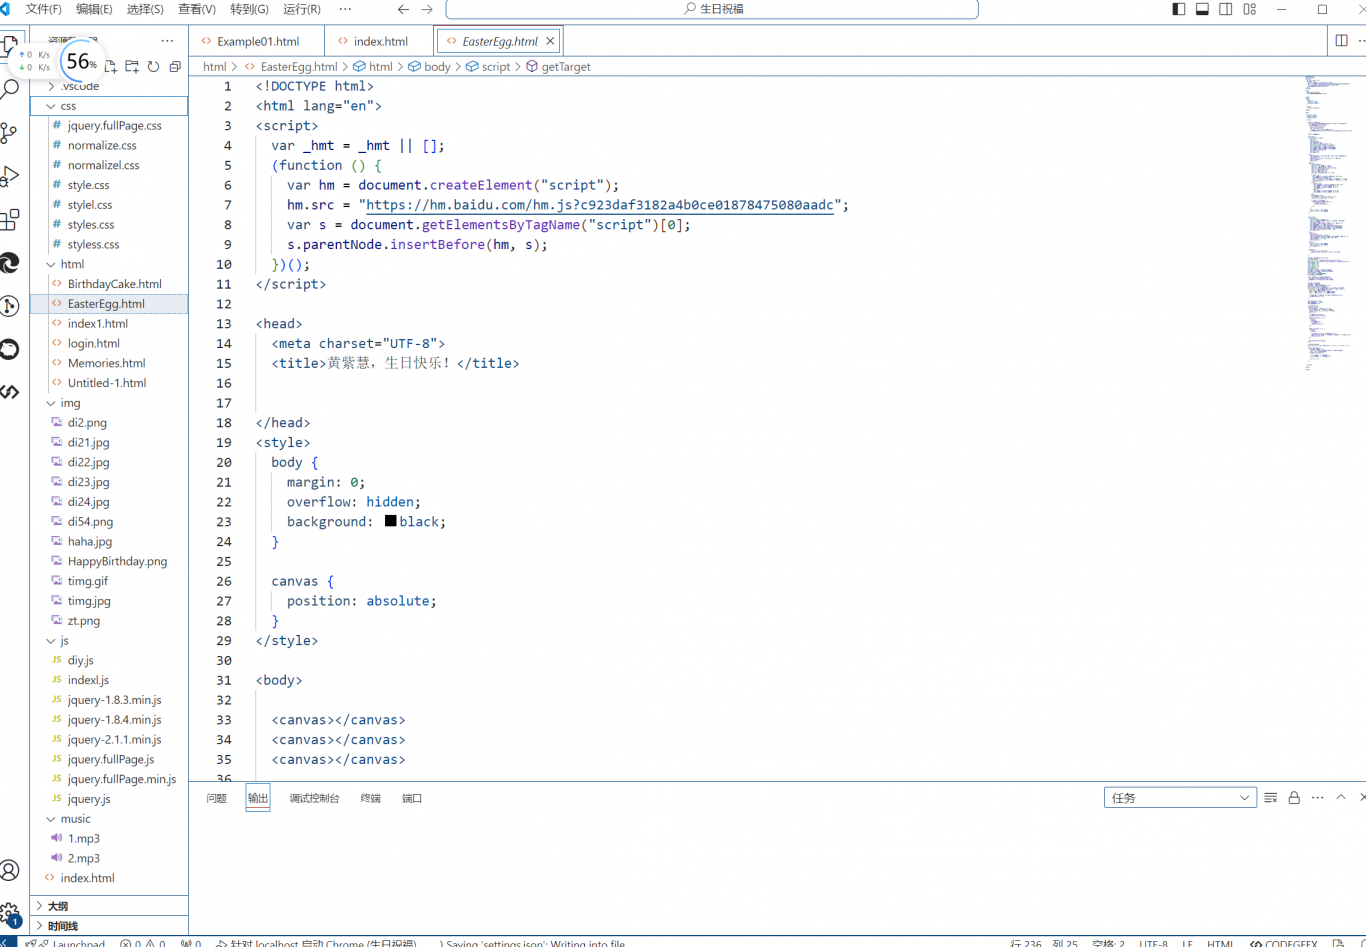This screenshot has height=947, width=1366.
Task: Open the Search view in activity bar
Action: [x=10, y=90]
